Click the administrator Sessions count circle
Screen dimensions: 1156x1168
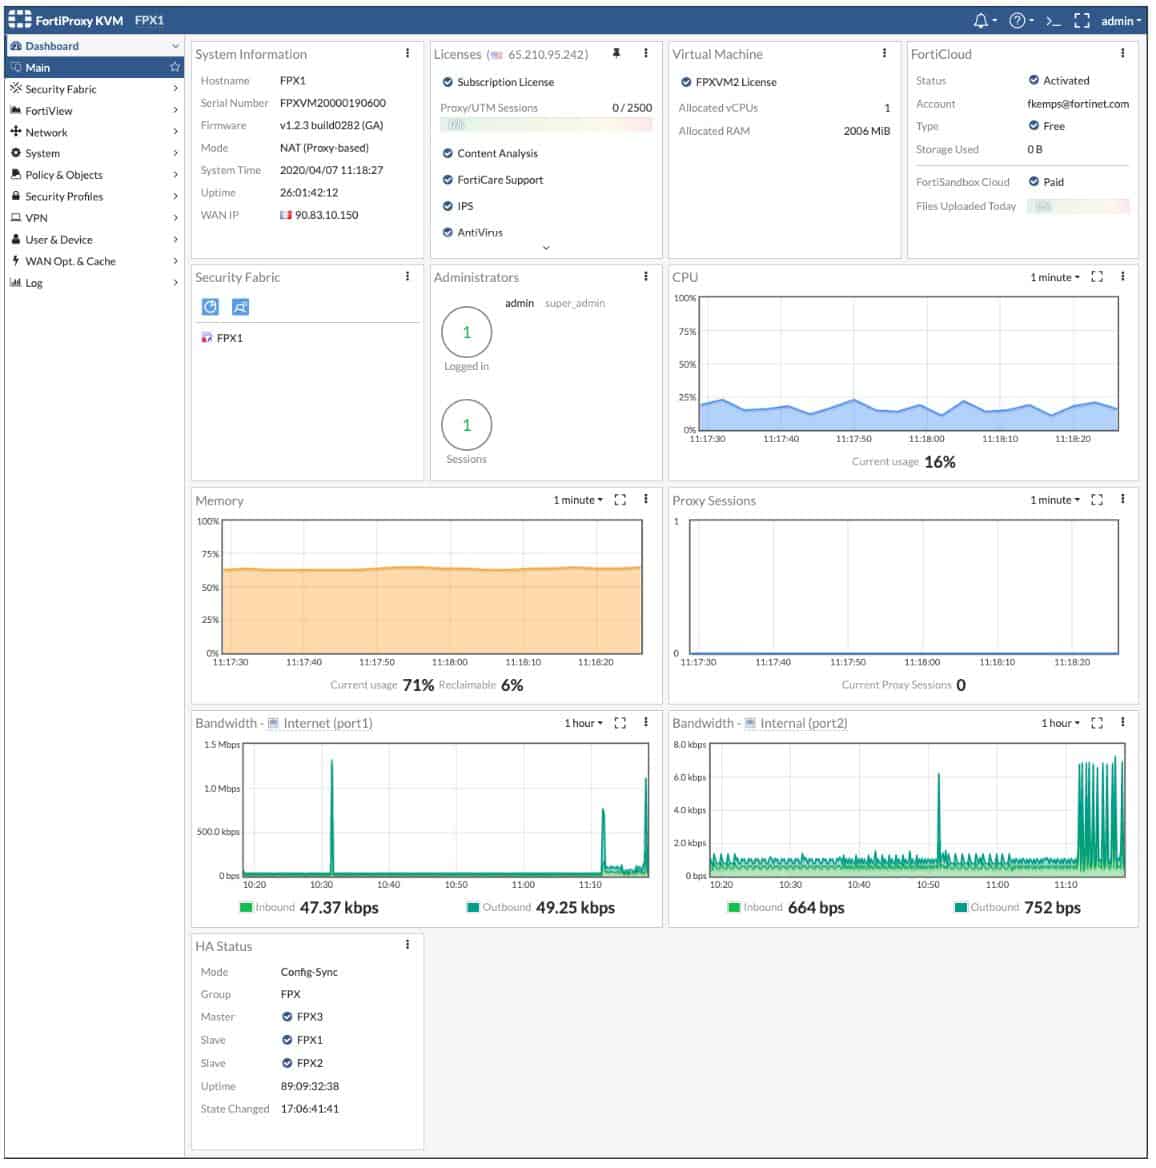coord(467,425)
